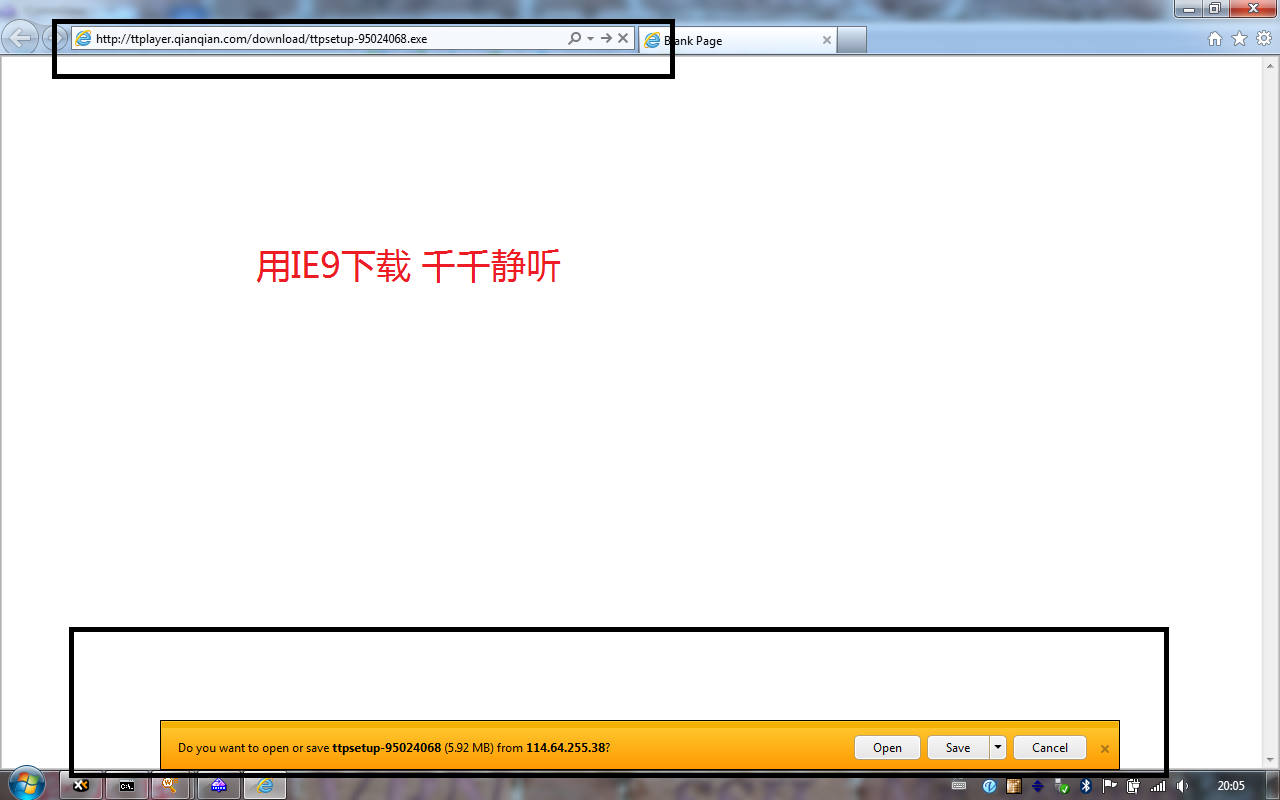Open Favorites with the star icon
1280x800 pixels.
pos(1239,39)
